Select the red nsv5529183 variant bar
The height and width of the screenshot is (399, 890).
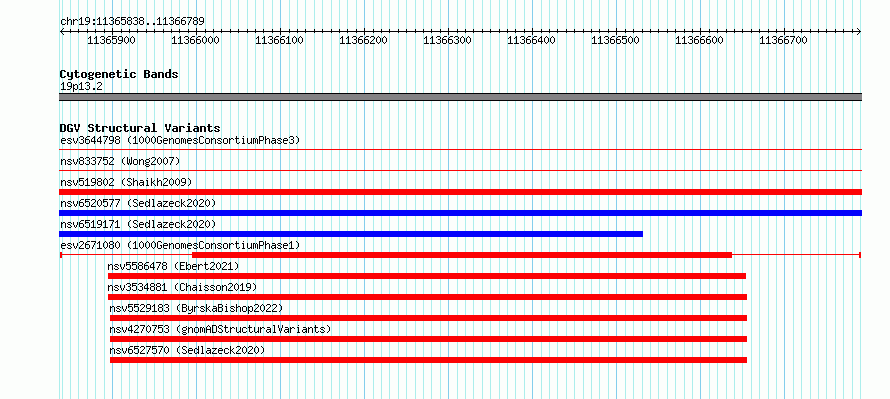[429, 318]
